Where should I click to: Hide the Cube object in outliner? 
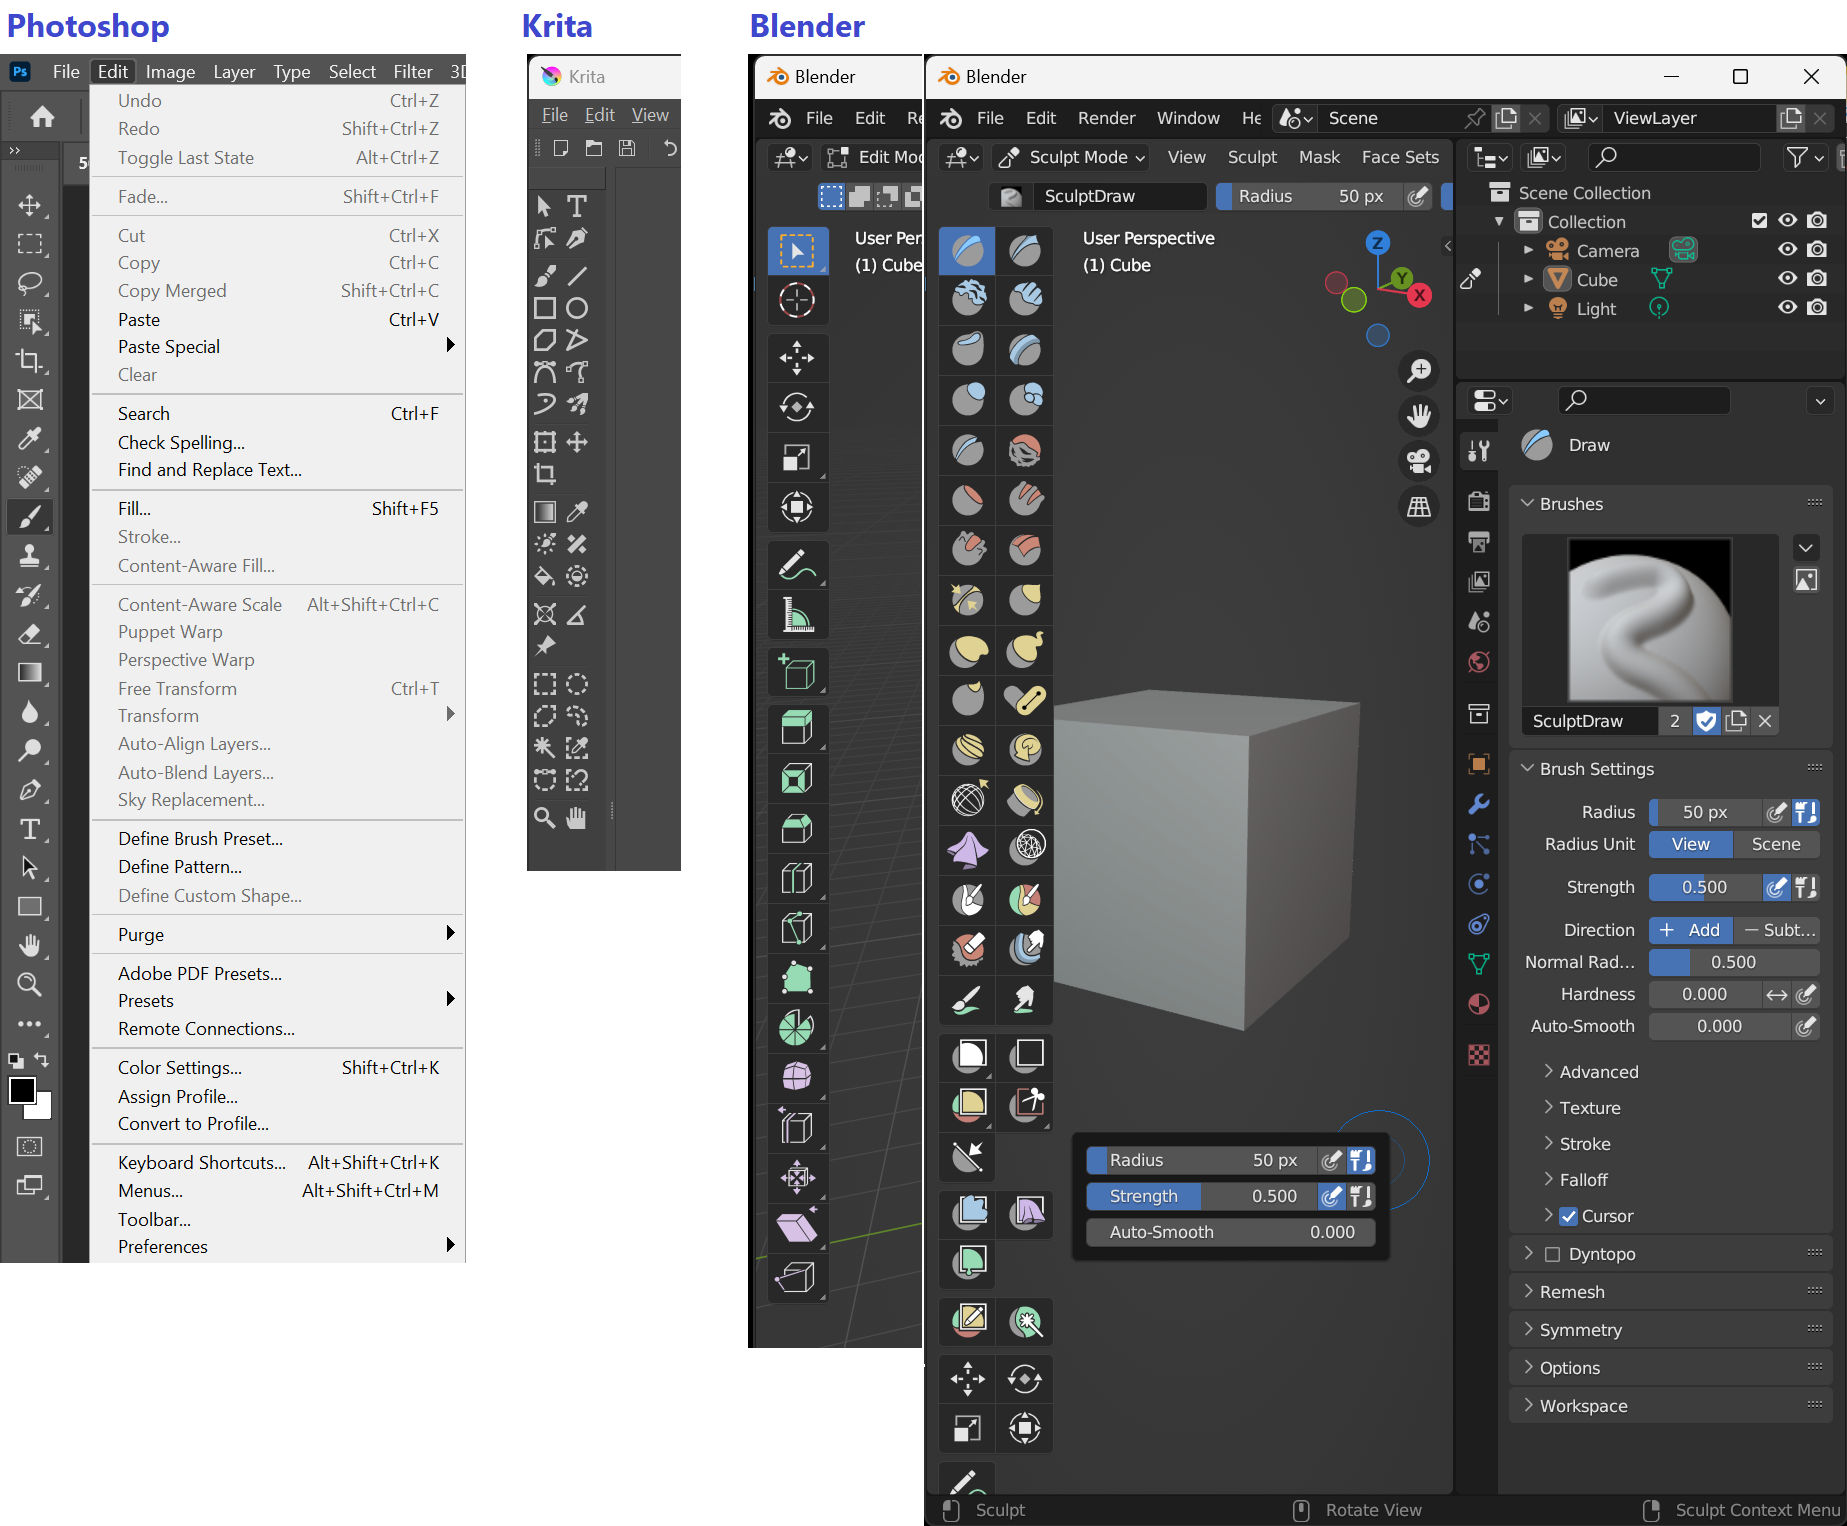[1787, 279]
